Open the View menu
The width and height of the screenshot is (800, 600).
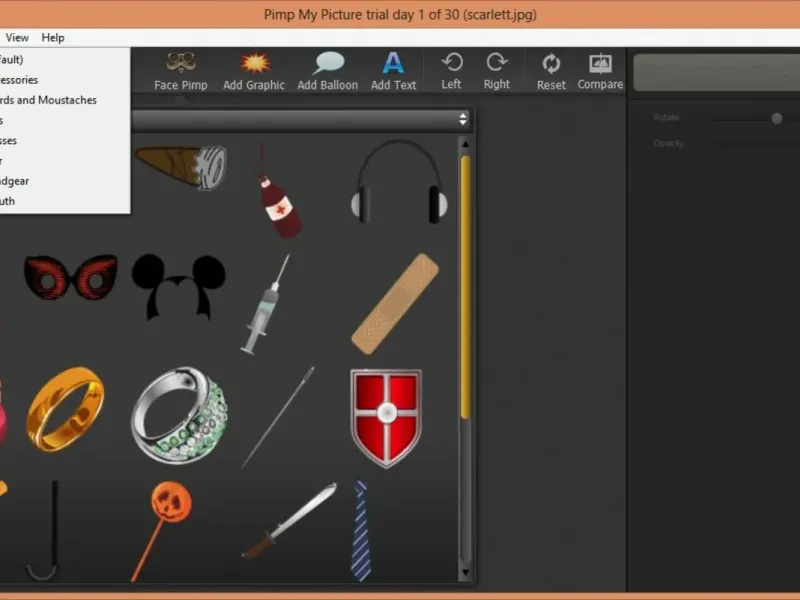[17, 37]
